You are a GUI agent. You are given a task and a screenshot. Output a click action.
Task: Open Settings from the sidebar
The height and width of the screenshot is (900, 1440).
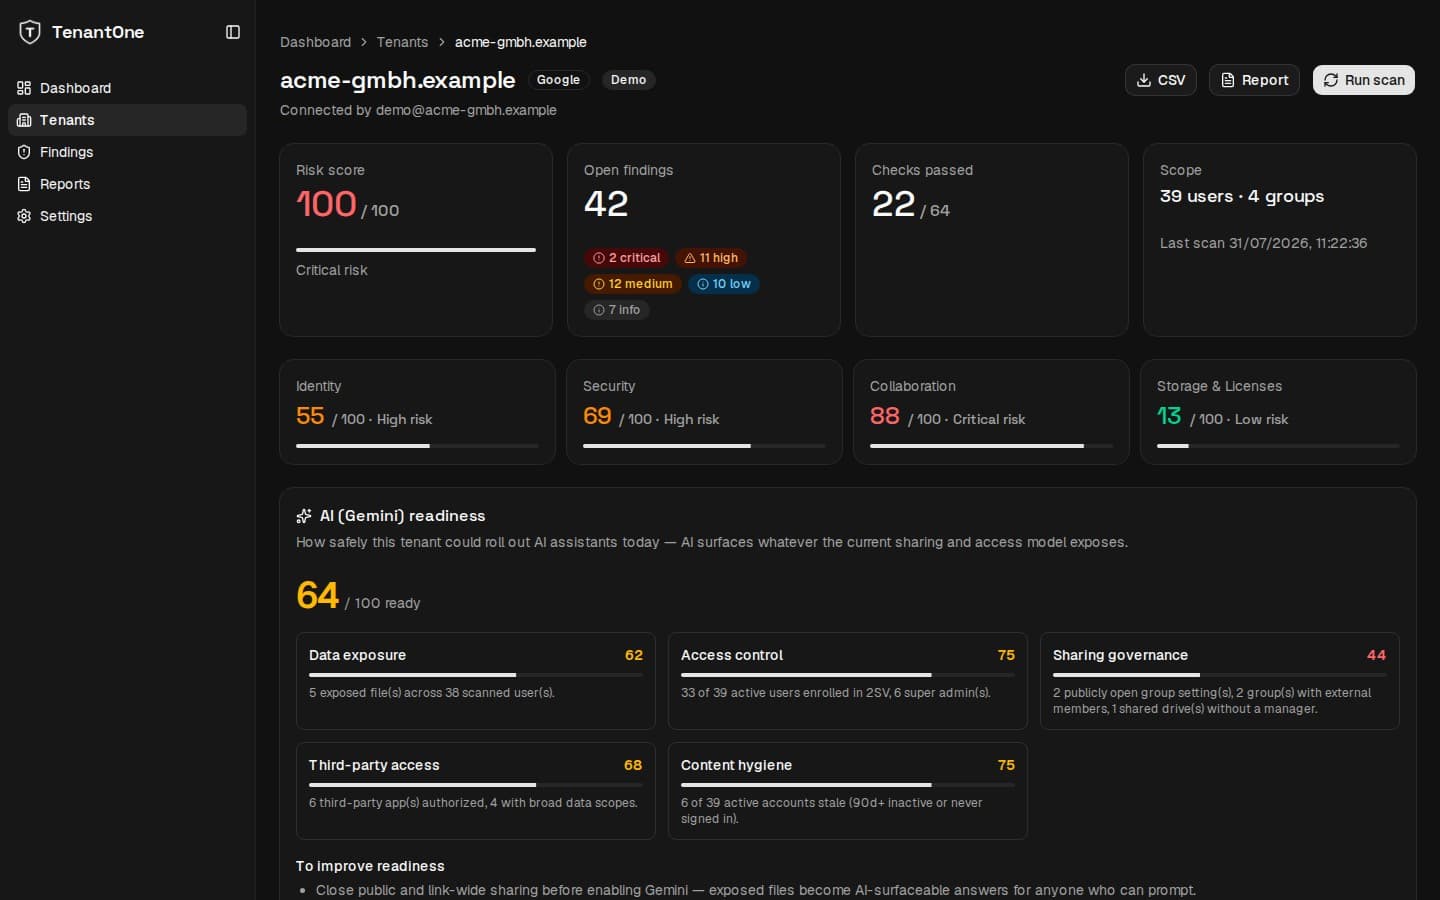click(x=127, y=216)
